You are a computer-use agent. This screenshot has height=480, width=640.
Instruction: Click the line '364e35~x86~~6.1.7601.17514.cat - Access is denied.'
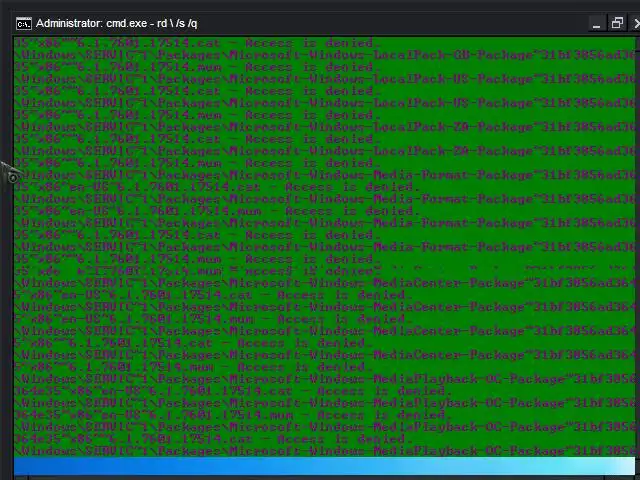(x=211, y=440)
